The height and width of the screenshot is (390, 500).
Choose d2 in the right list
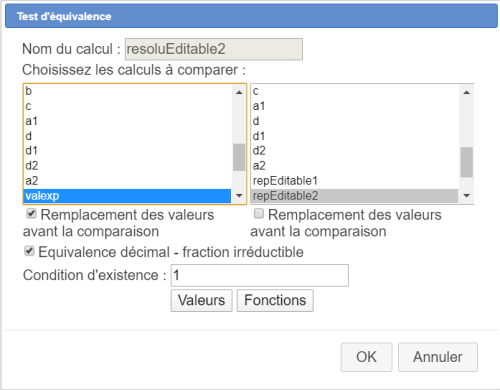(355, 151)
